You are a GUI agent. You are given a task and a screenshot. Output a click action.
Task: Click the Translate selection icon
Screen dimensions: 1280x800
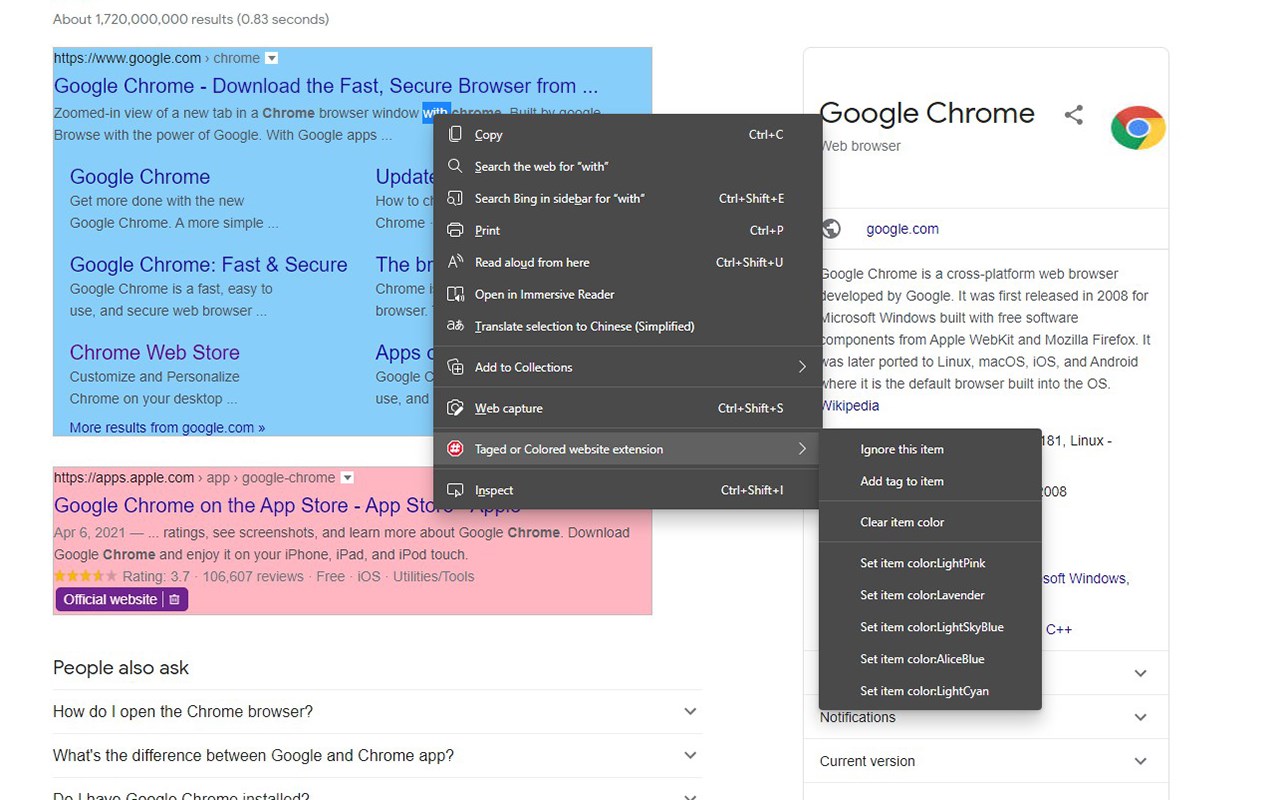coord(455,326)
